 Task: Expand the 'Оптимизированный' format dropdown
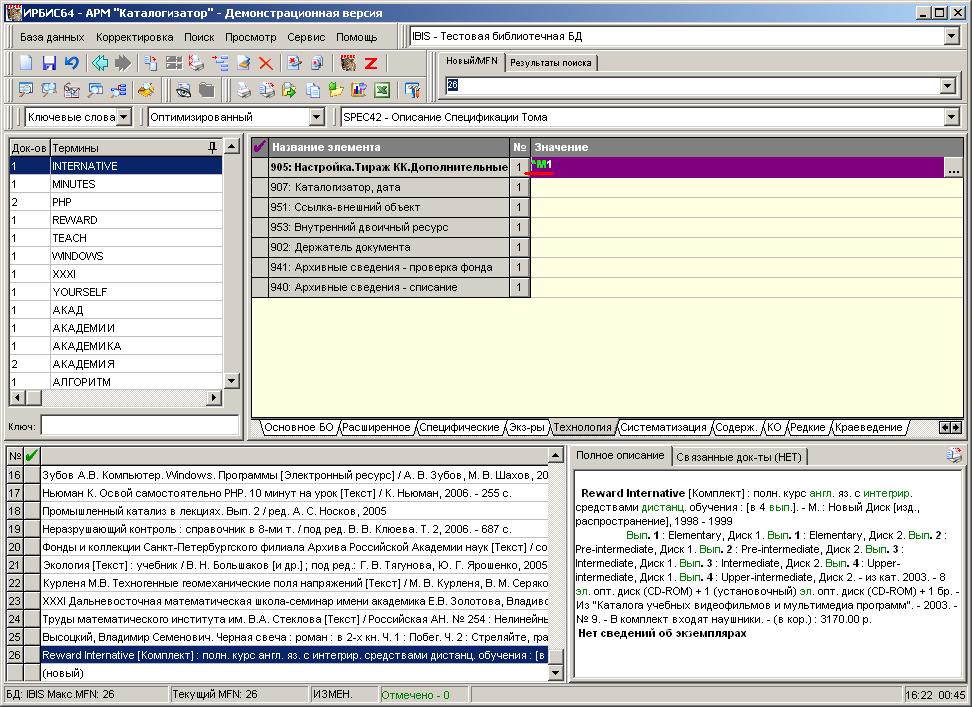[x=316, y=117]
